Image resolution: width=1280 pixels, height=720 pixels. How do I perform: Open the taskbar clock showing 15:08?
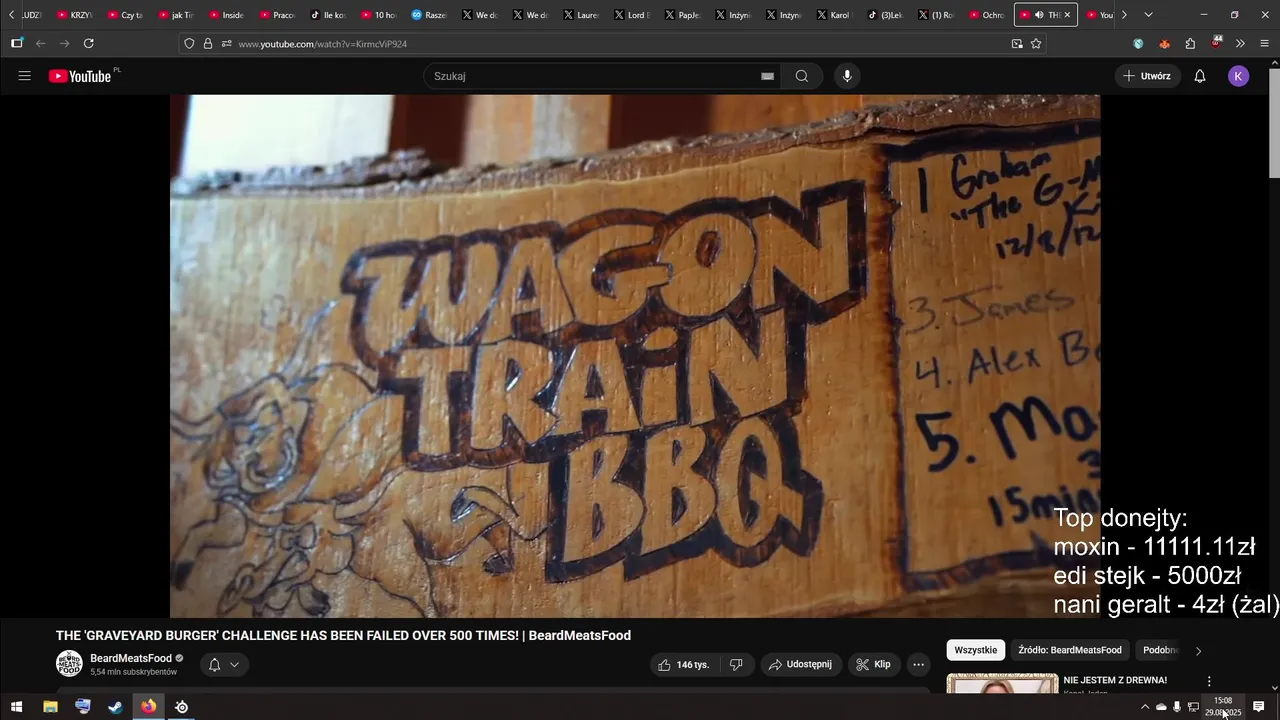coord(1223,707)
